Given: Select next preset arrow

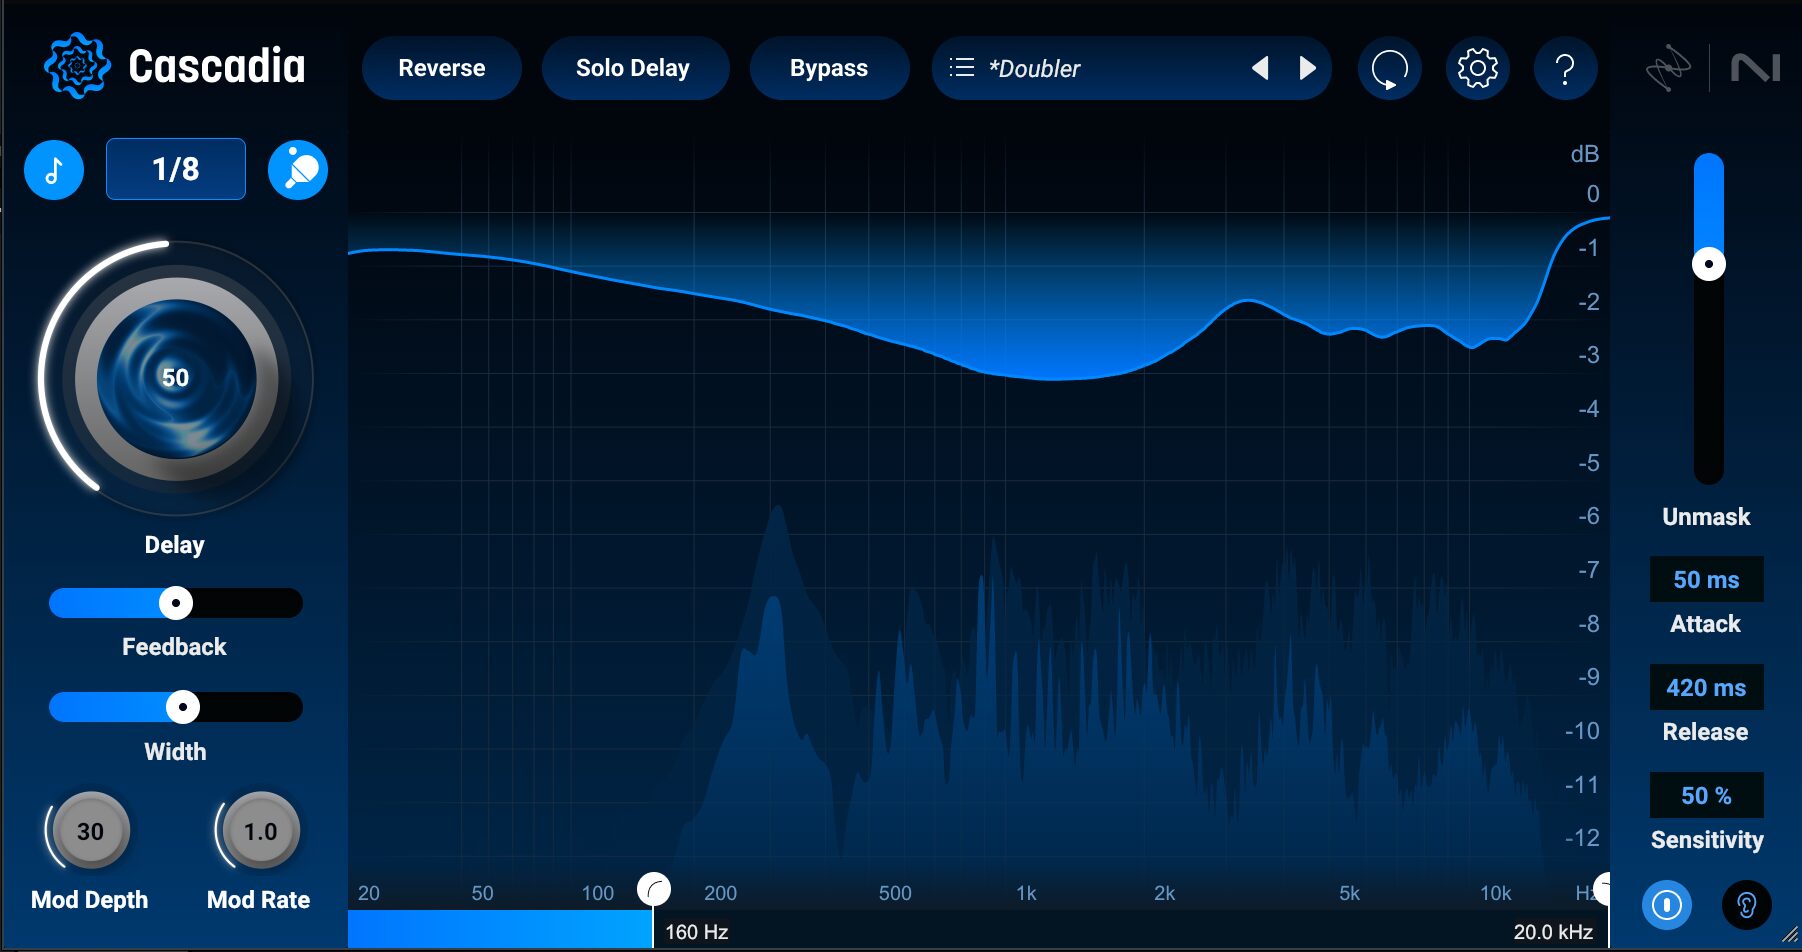Looking at the screenshot, I should (1307, 68).
